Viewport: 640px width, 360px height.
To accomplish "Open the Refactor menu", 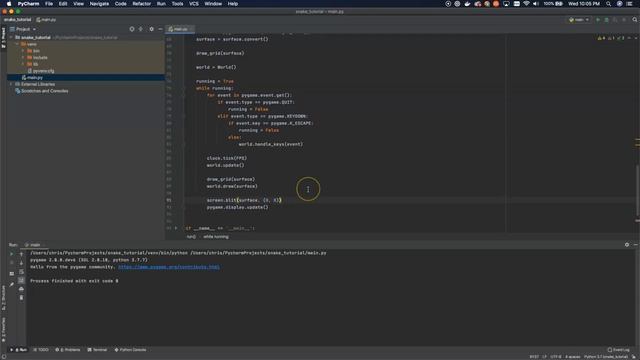I will (142, 4).
